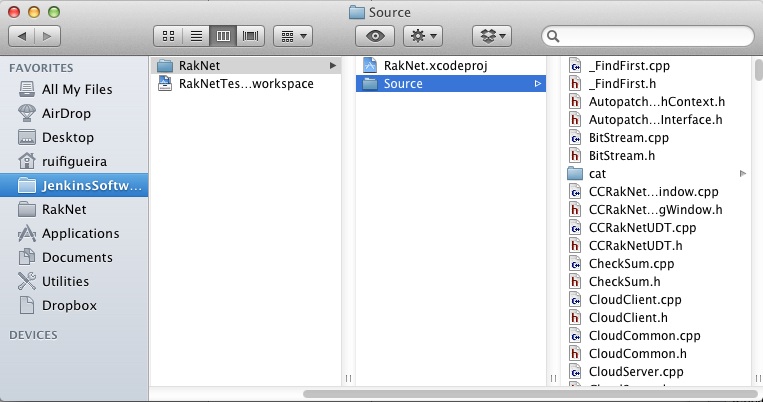Open AirDrop in the sidebar
Image resolution: width=763 pixels, height=402 pixels.
68,113
